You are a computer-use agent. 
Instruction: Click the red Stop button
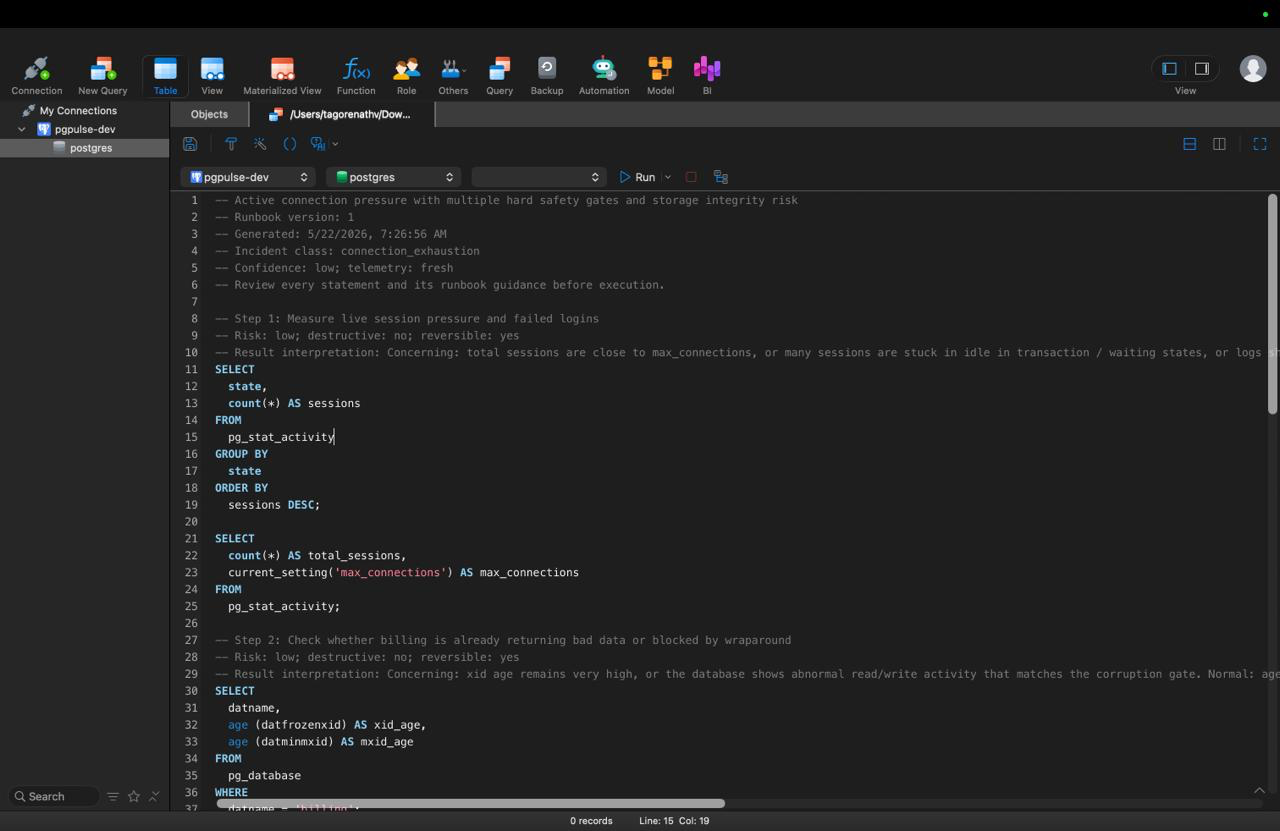coord(691,177)
